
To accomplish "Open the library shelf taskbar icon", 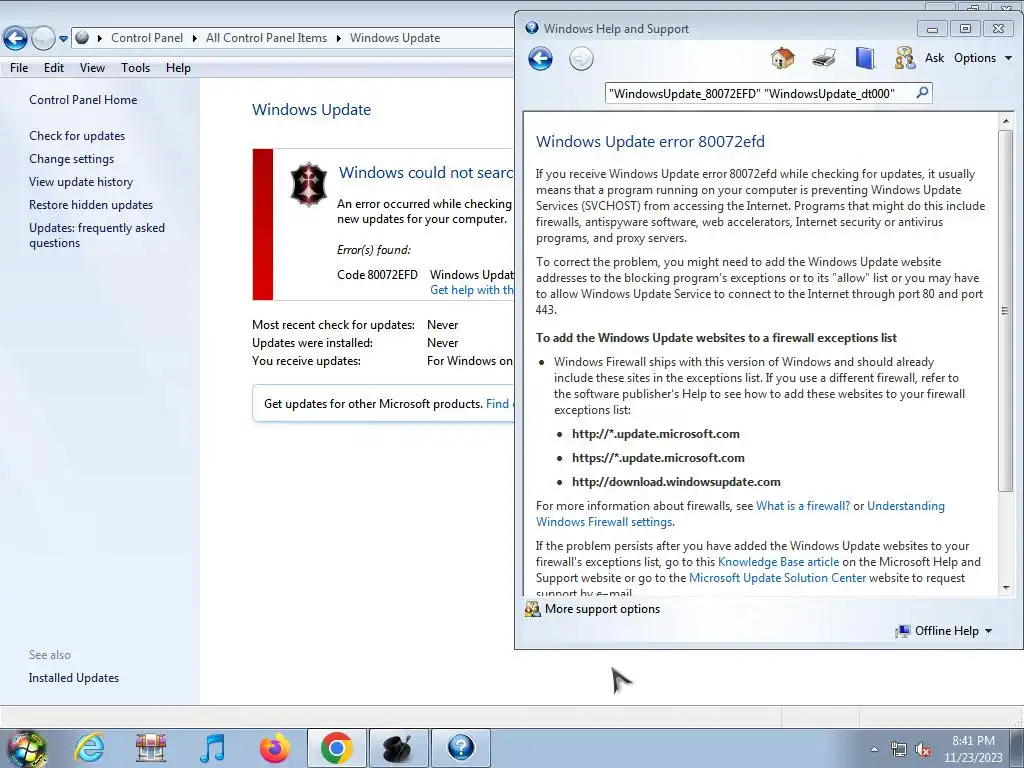I will [151, 748].
